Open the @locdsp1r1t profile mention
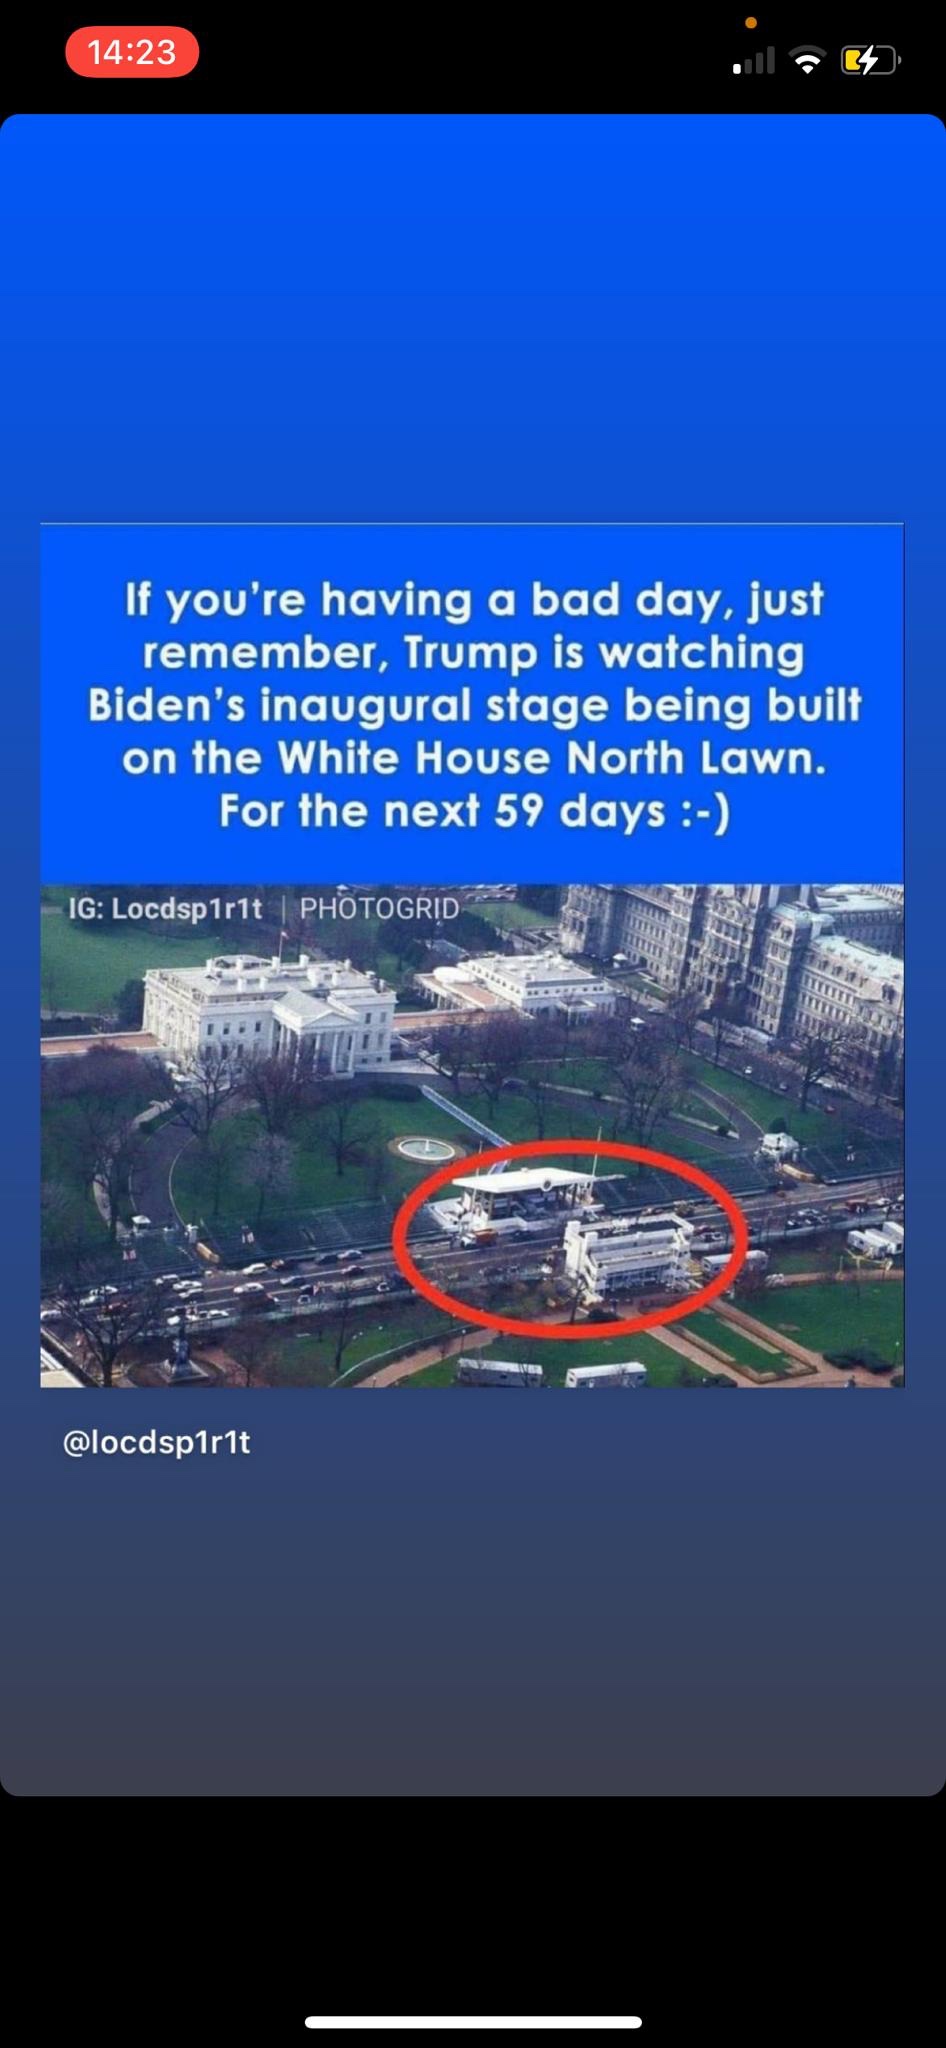The image size is (946, 2048). [156, 1442]
